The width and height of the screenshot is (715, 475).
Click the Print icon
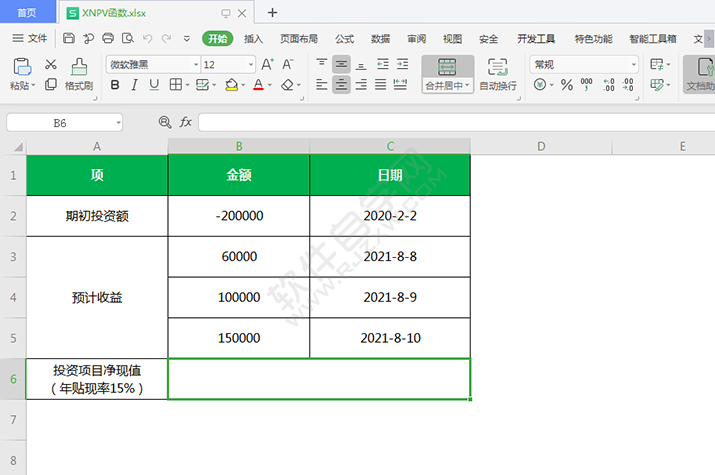click(x=108, y=38)
